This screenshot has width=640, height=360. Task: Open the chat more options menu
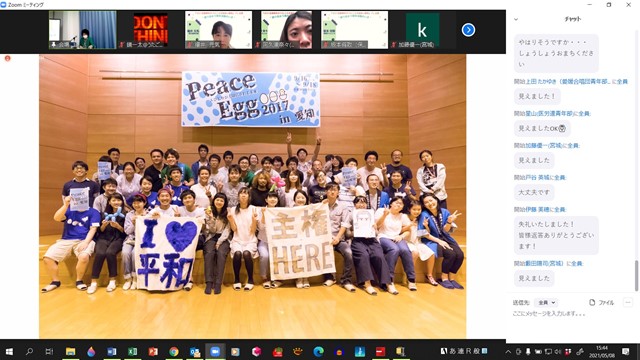click(x=628, y=302)
